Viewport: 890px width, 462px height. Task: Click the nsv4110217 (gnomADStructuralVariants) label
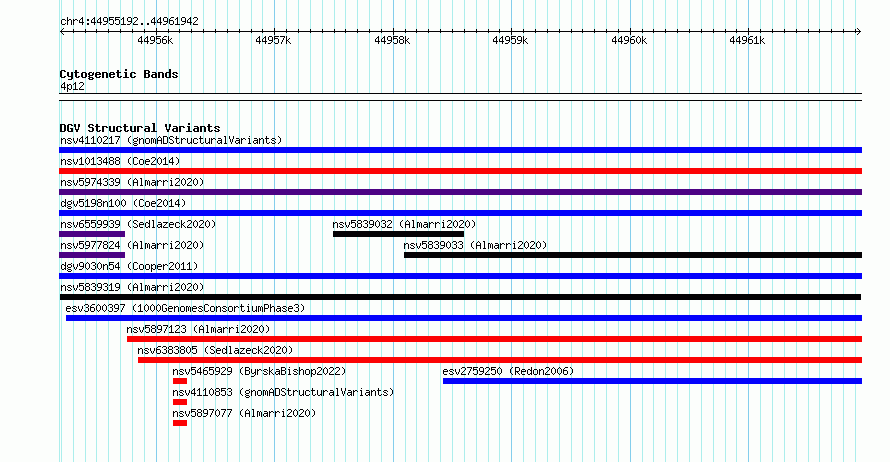pyautogui.click(x=171, y=140)
